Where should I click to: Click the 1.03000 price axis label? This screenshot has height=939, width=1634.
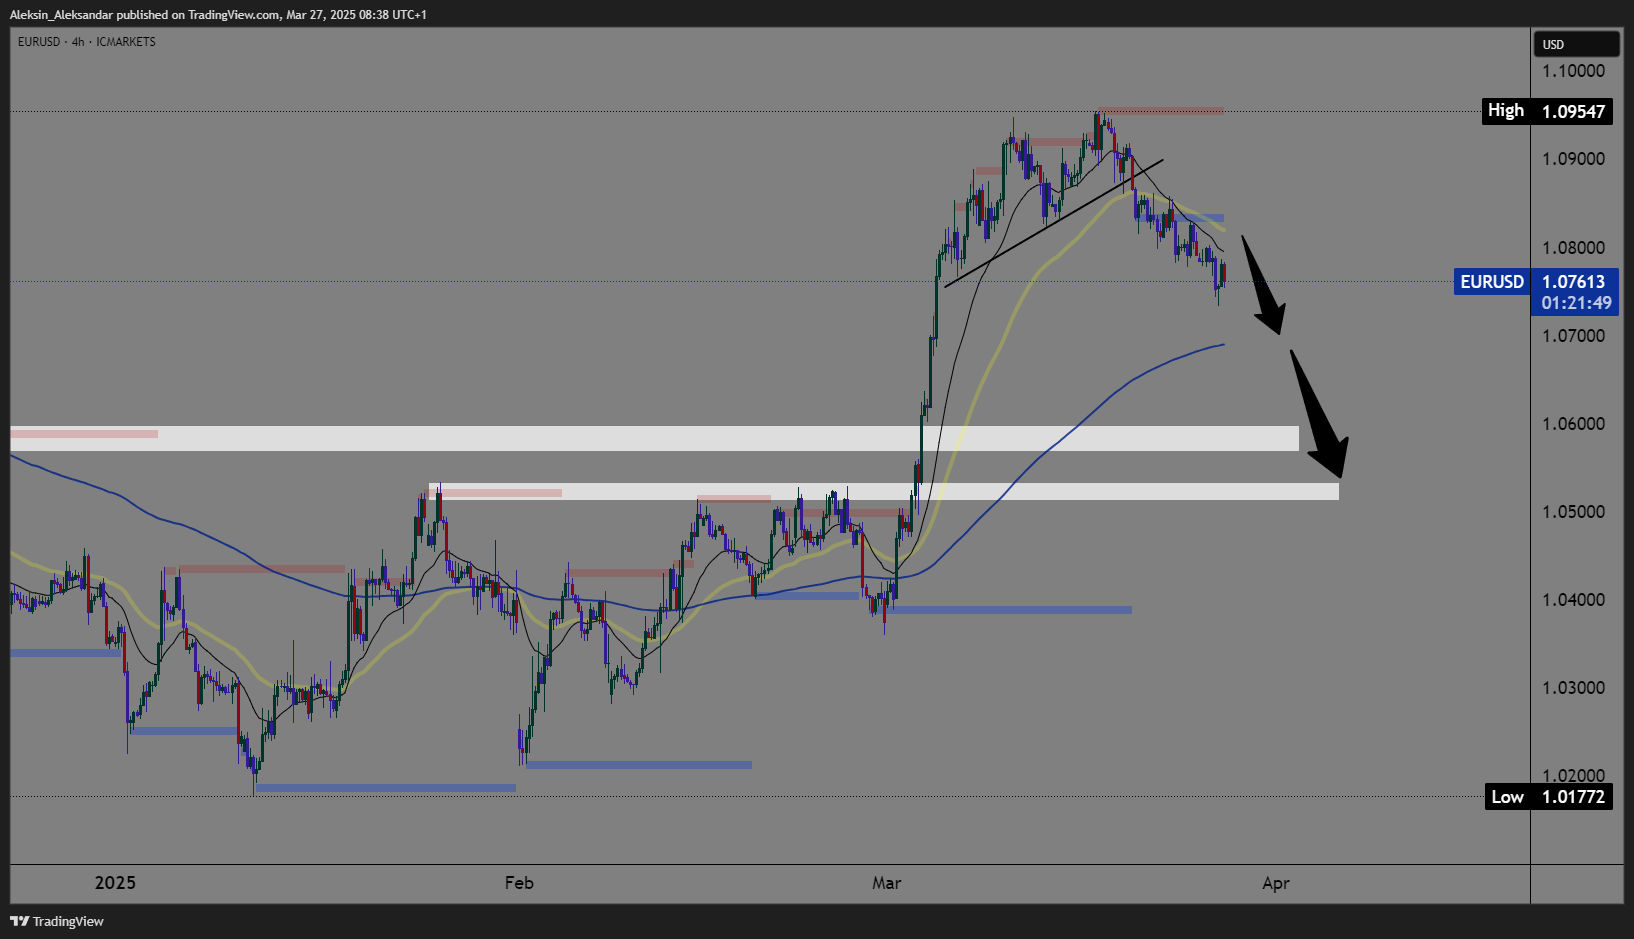tap(1573, 688)
